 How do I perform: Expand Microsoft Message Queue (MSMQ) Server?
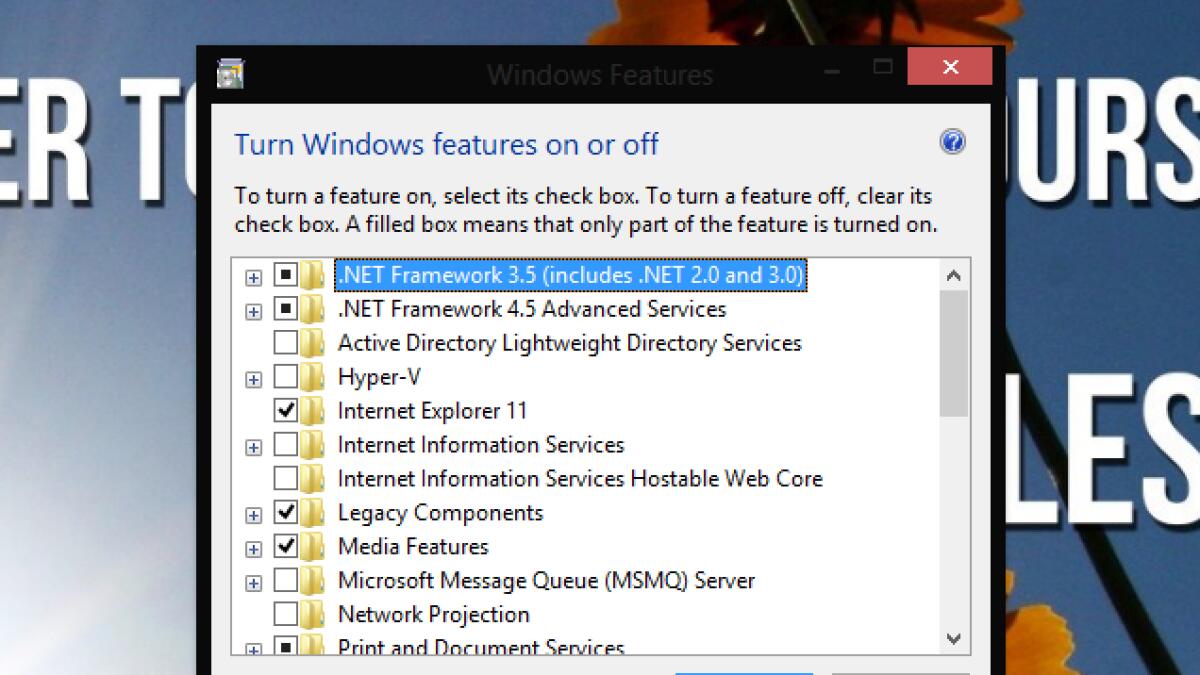coord(253,581)
